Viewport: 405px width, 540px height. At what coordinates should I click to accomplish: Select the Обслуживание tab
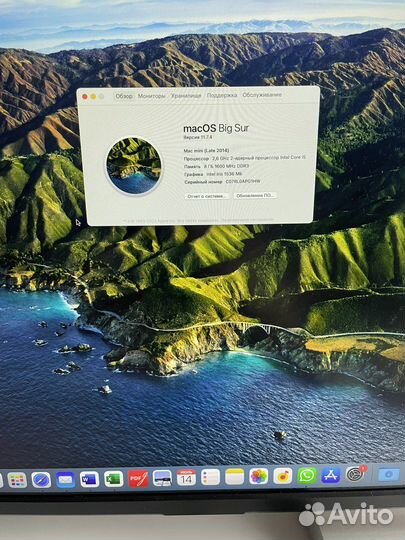click(x=262, y=94)
